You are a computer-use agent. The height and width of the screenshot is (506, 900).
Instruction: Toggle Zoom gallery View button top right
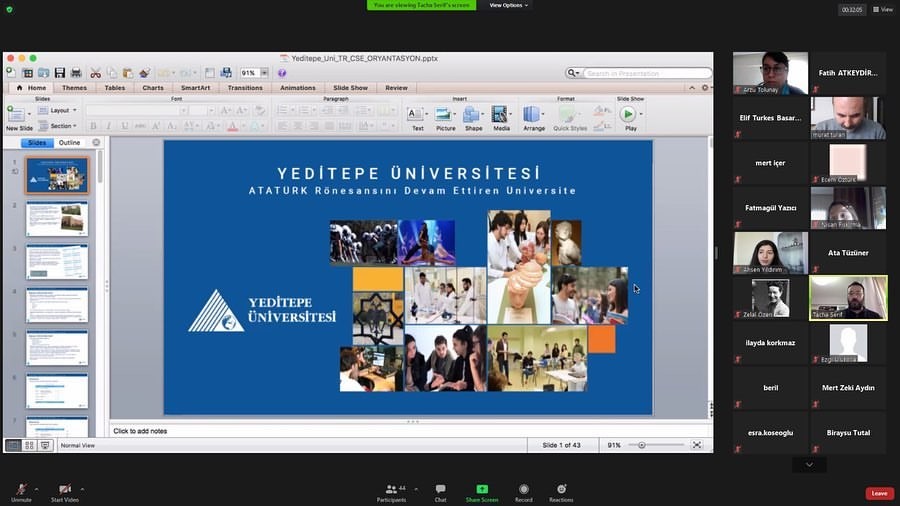click(x=883, y=9)
